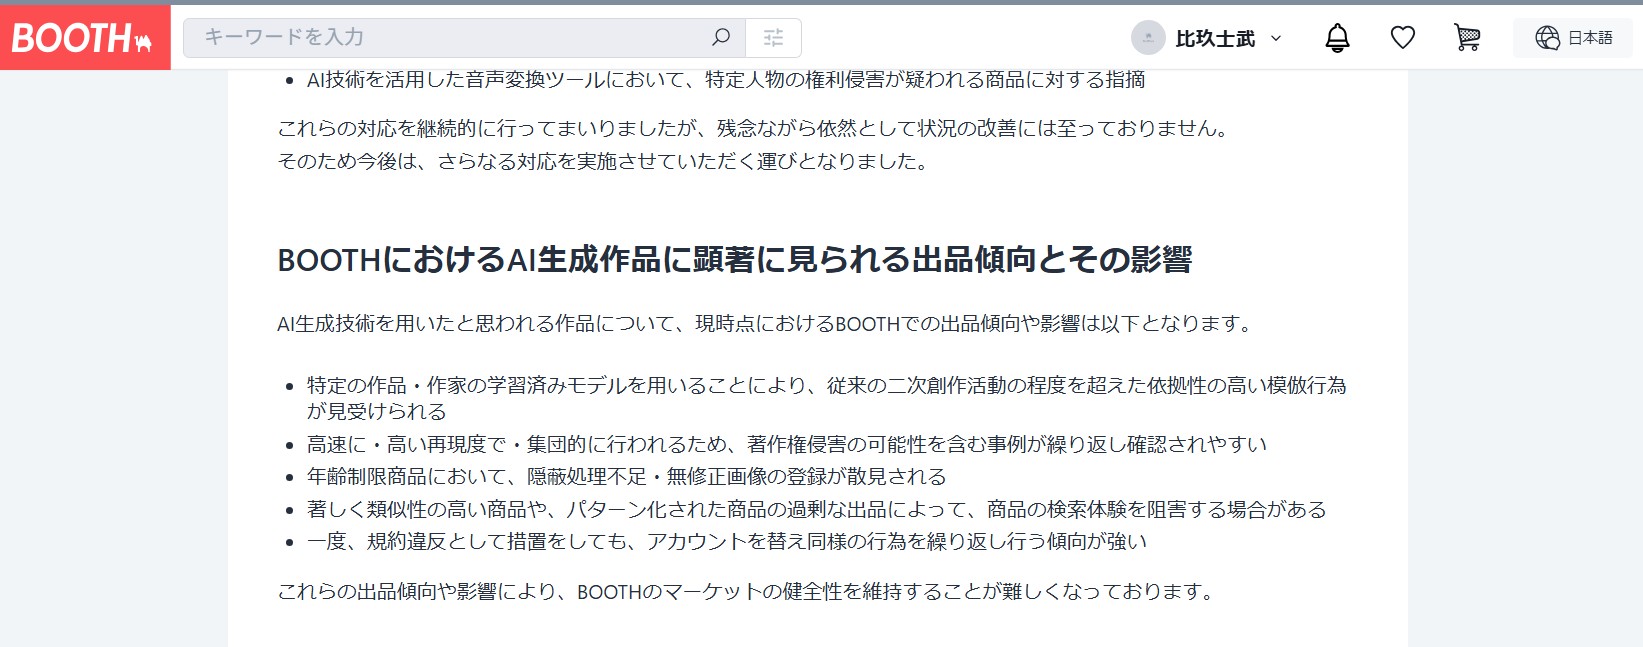
Task: Click the paragraph starting これらの出品傾向や影響により
Action: (747, 591)
